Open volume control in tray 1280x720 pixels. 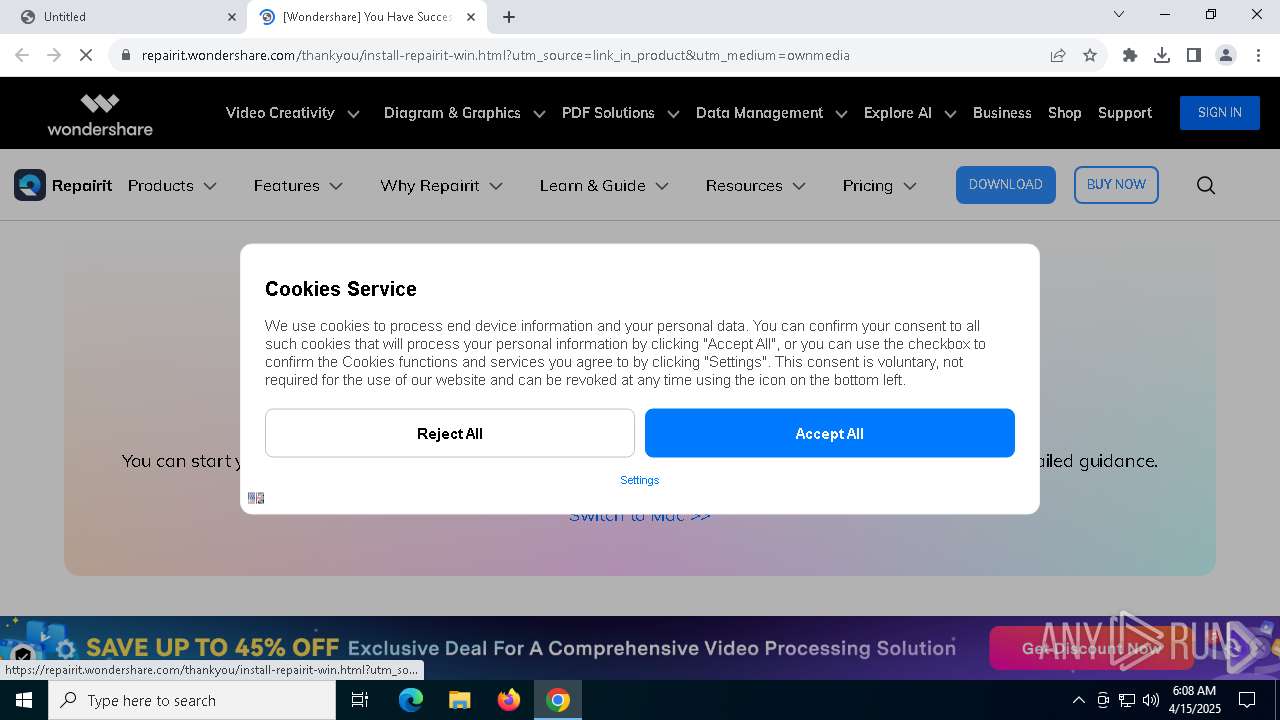[x=1151, y=700]
